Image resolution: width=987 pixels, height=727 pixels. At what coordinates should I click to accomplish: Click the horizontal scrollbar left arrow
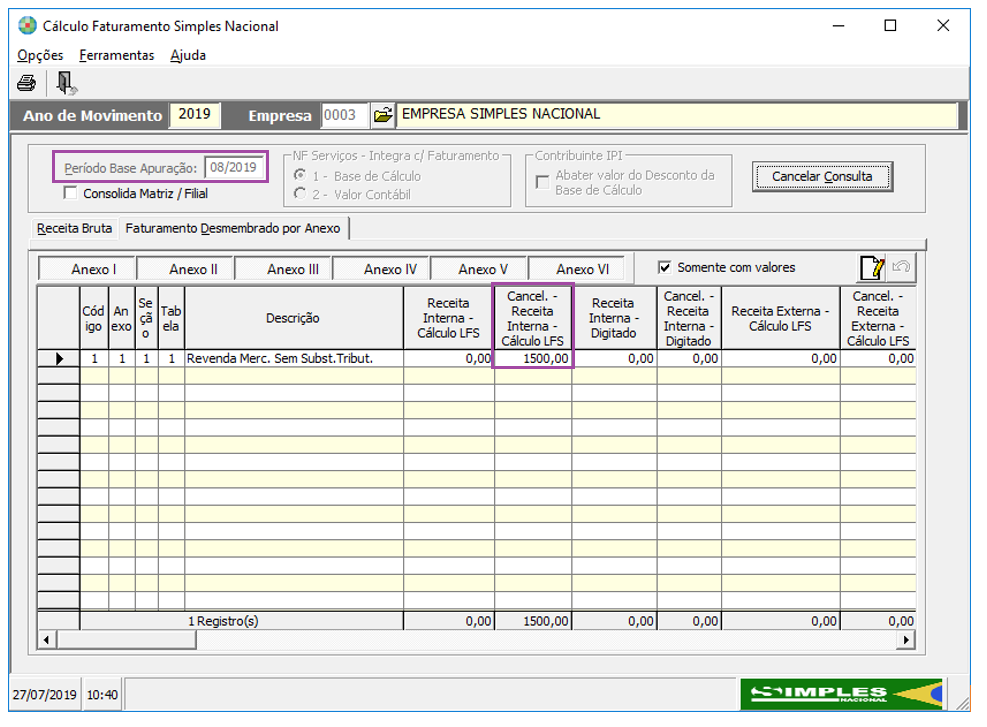(46, 640)
